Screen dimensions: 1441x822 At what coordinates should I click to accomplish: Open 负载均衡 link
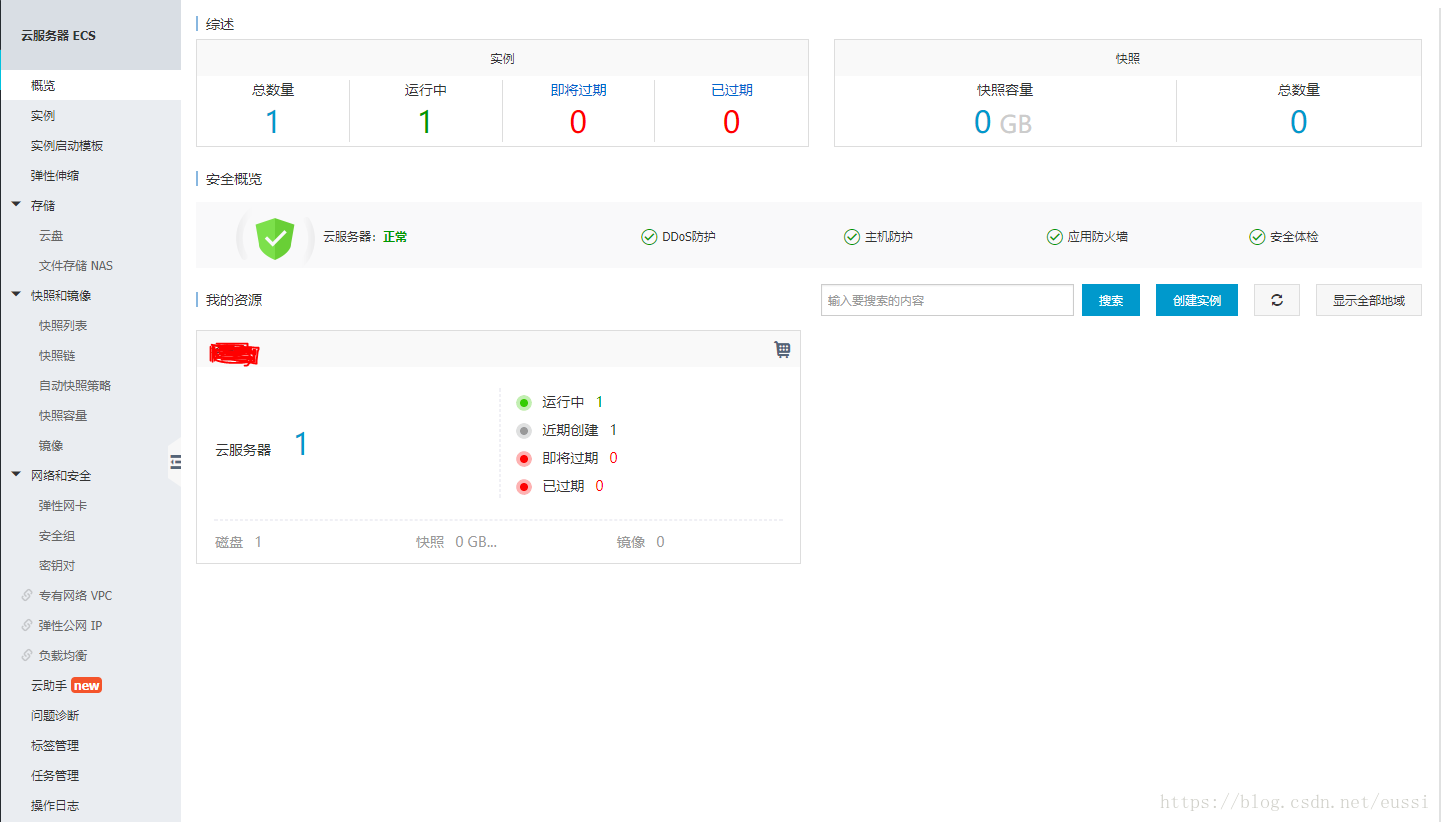coord(63,656)
